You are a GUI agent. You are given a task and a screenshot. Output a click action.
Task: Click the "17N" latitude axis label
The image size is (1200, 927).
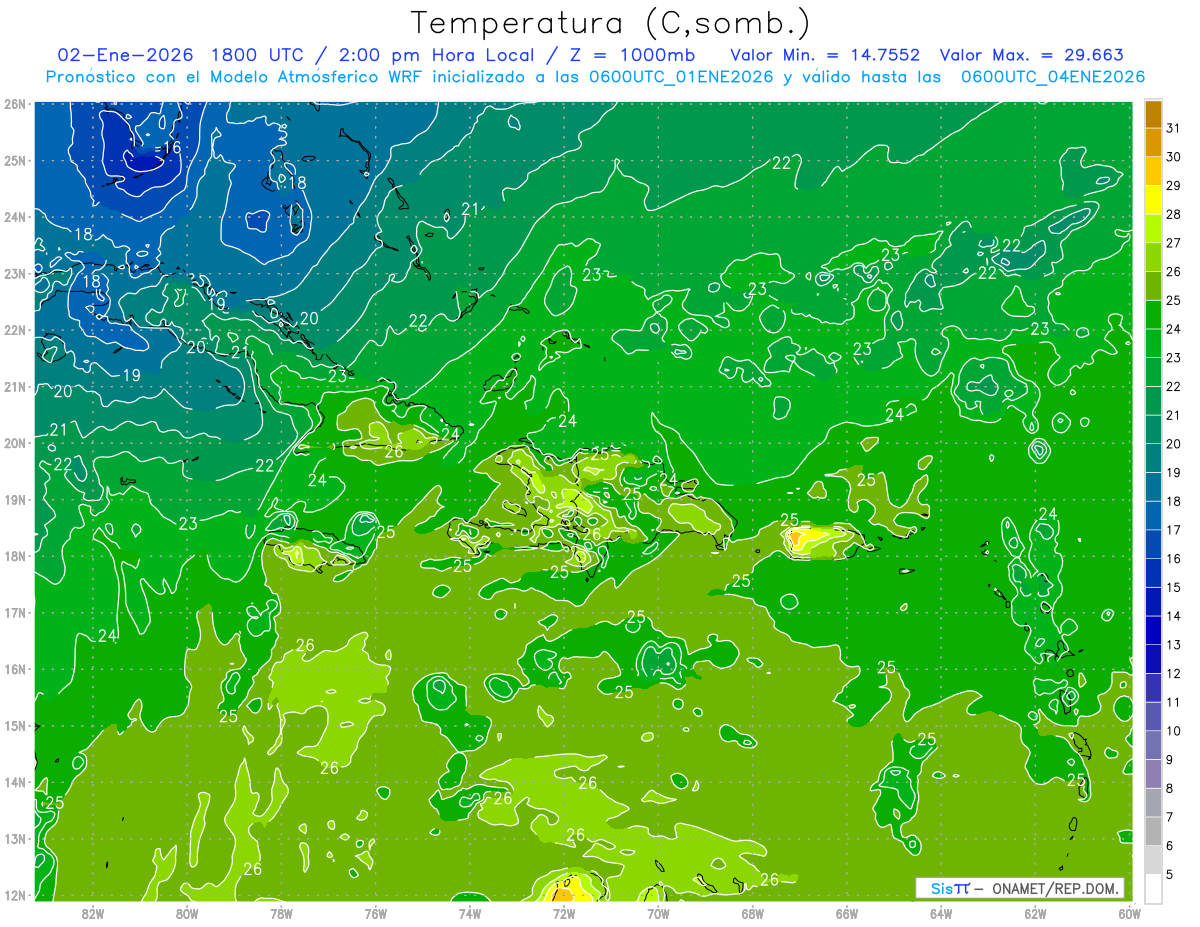coord(16,612)
